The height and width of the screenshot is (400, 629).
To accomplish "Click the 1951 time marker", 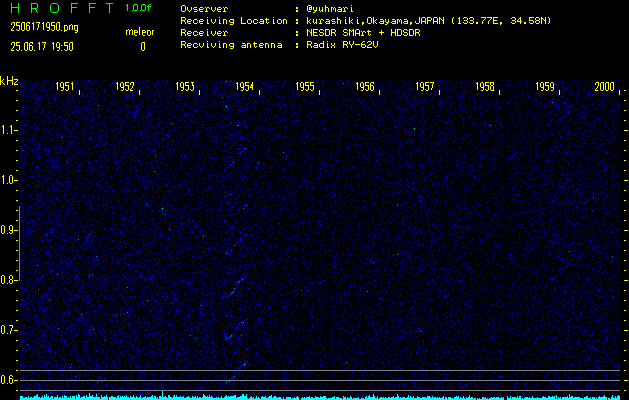I will [65, 87].
